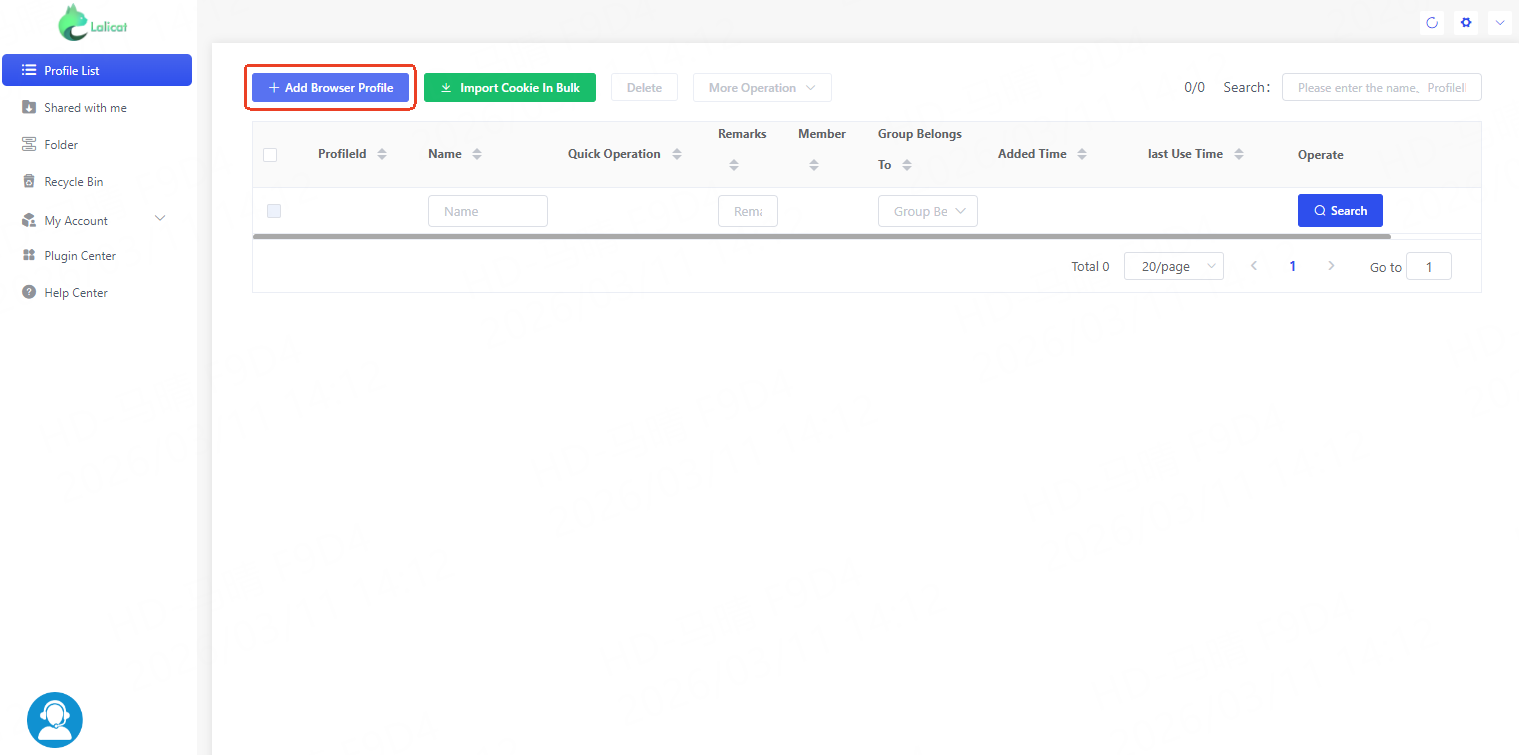Image resolution: width=1519 pixels, height=755 pixels.
Task: Click the Add Browser Profile button
Action: click(x=330, y=88)
